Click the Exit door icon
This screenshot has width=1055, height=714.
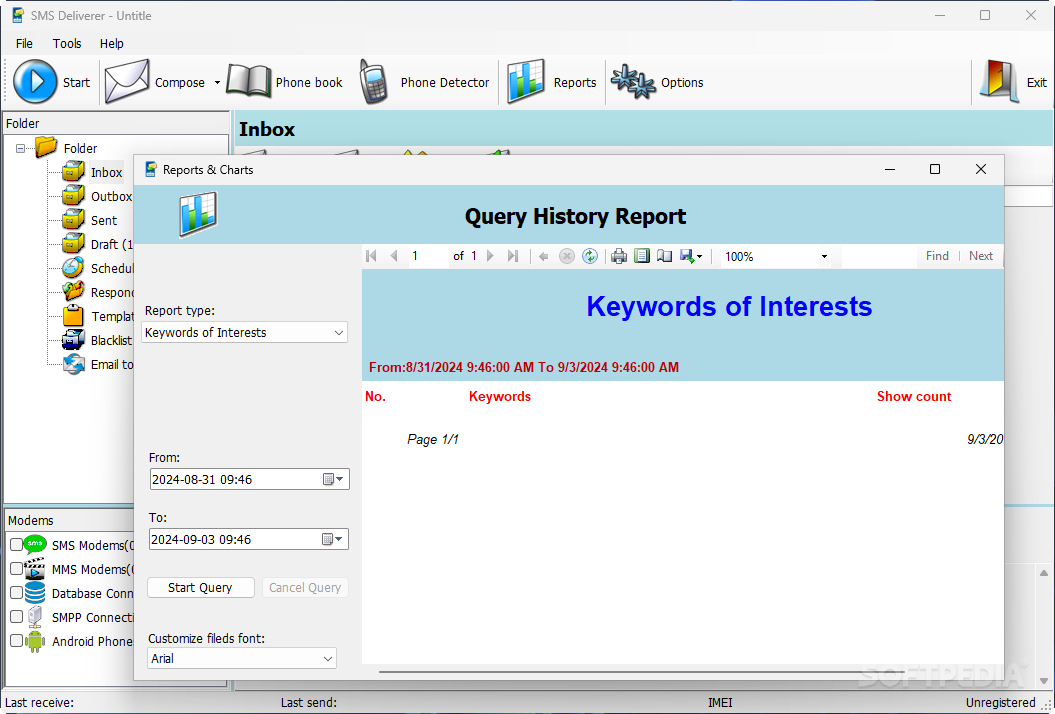[999, 81]
